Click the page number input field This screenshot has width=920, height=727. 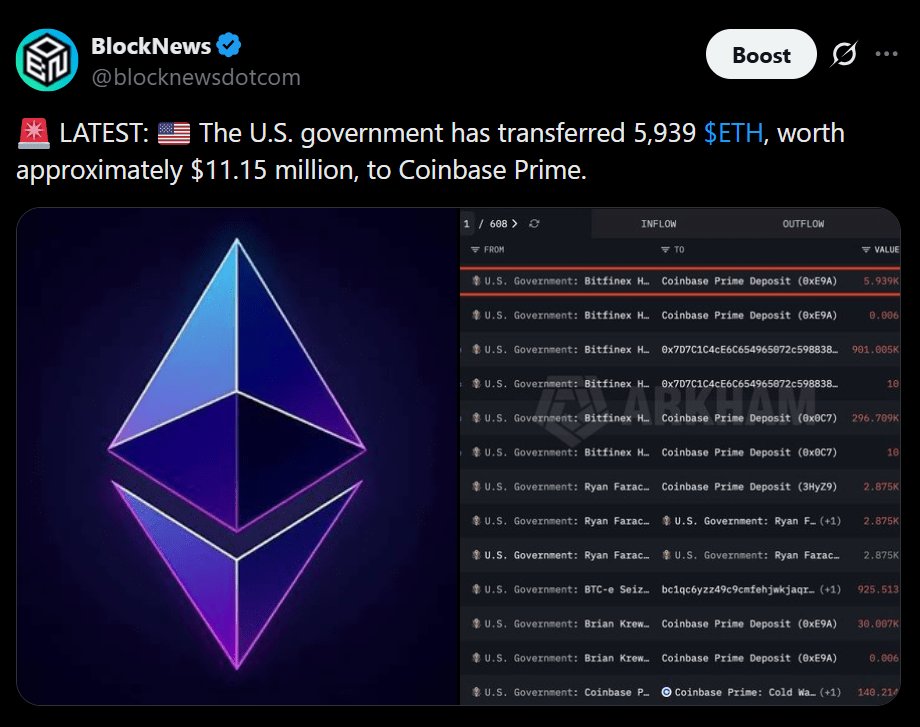tap(466, 224)
